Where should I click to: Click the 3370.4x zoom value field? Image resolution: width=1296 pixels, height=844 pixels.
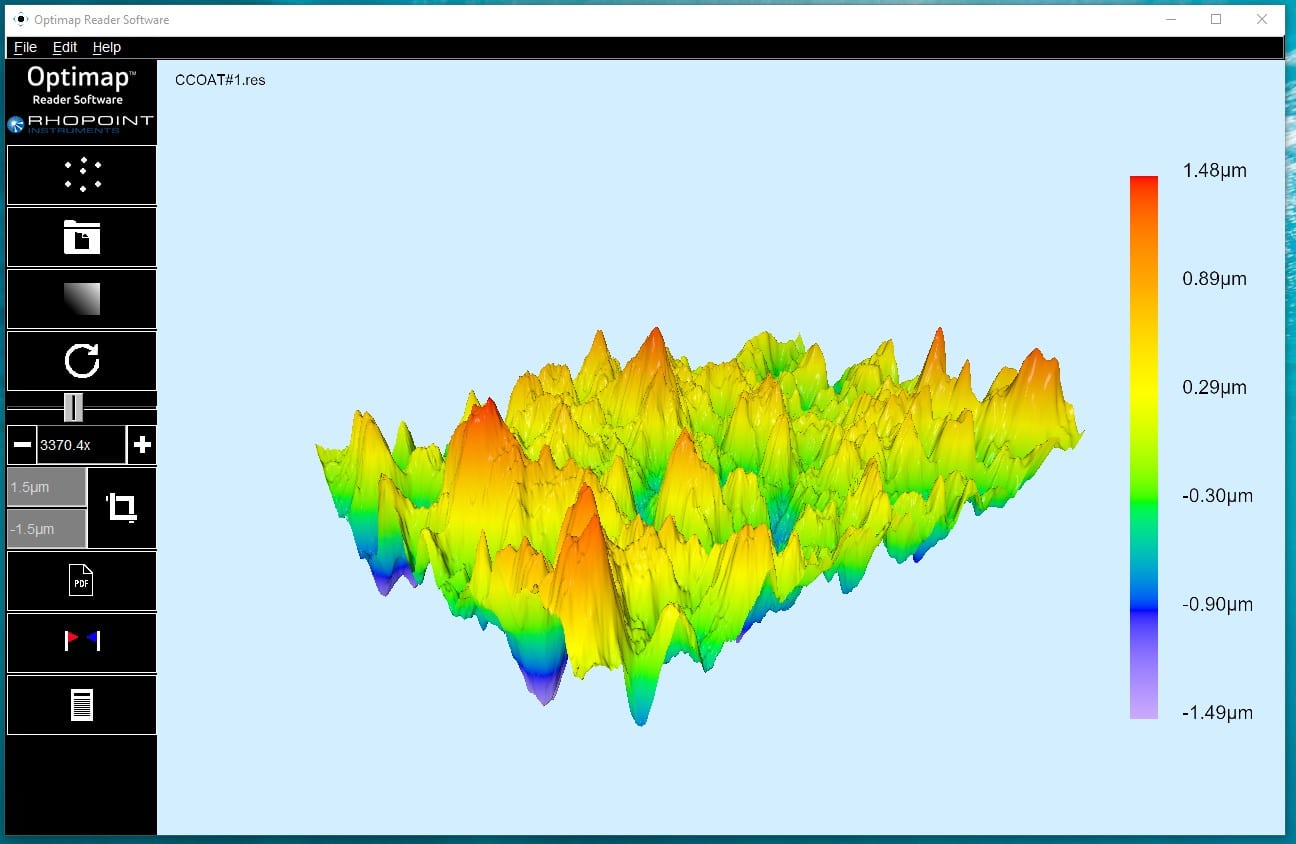[x=81, y=445]
